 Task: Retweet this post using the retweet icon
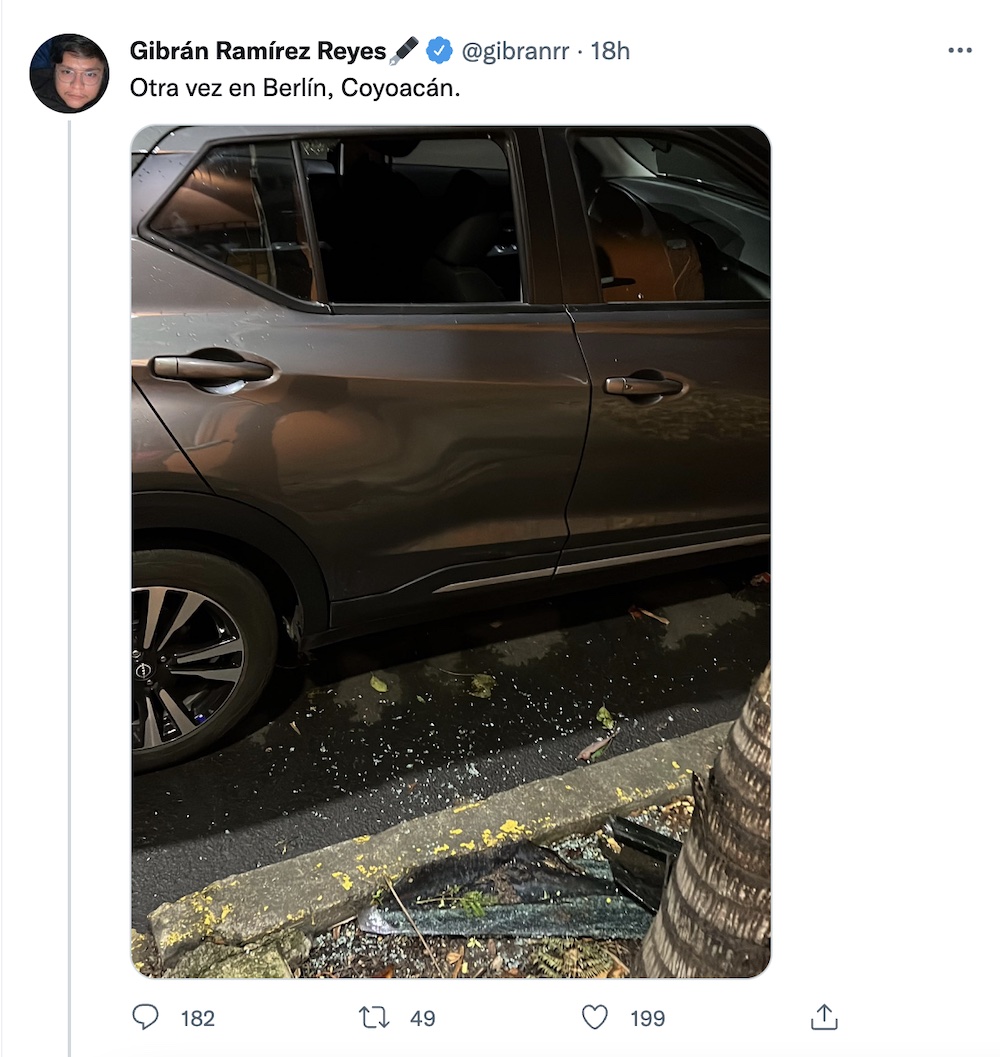pos(374,1018)
